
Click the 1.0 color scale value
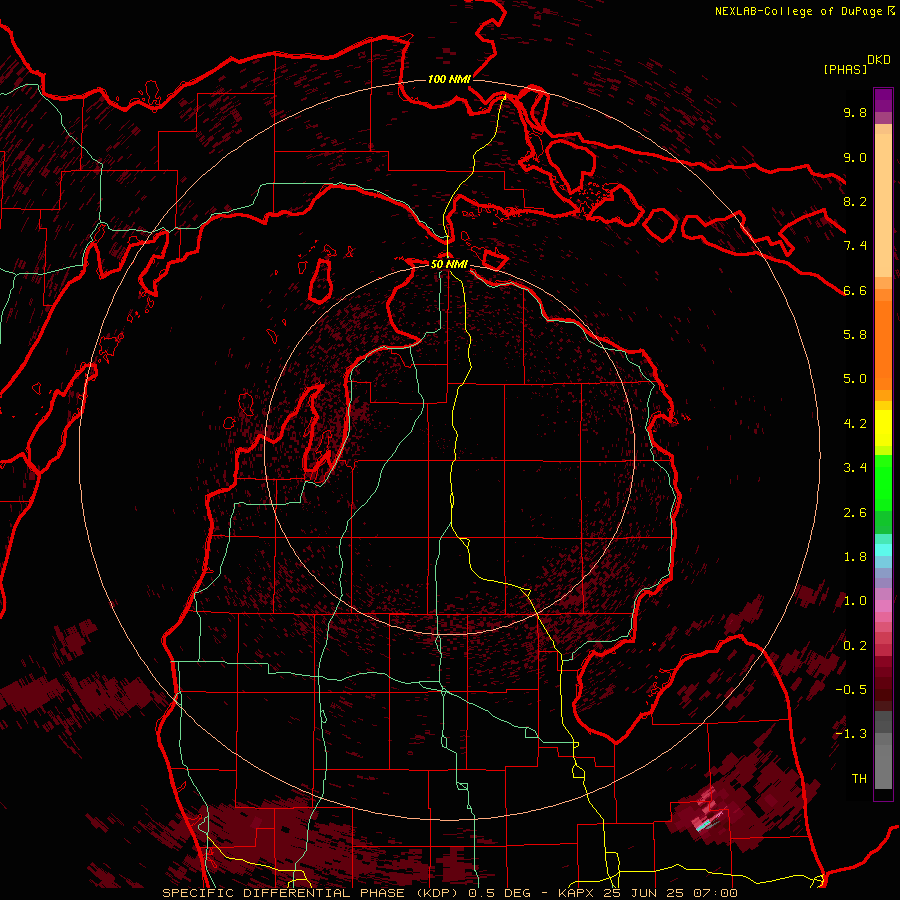(x=855, y=601)
